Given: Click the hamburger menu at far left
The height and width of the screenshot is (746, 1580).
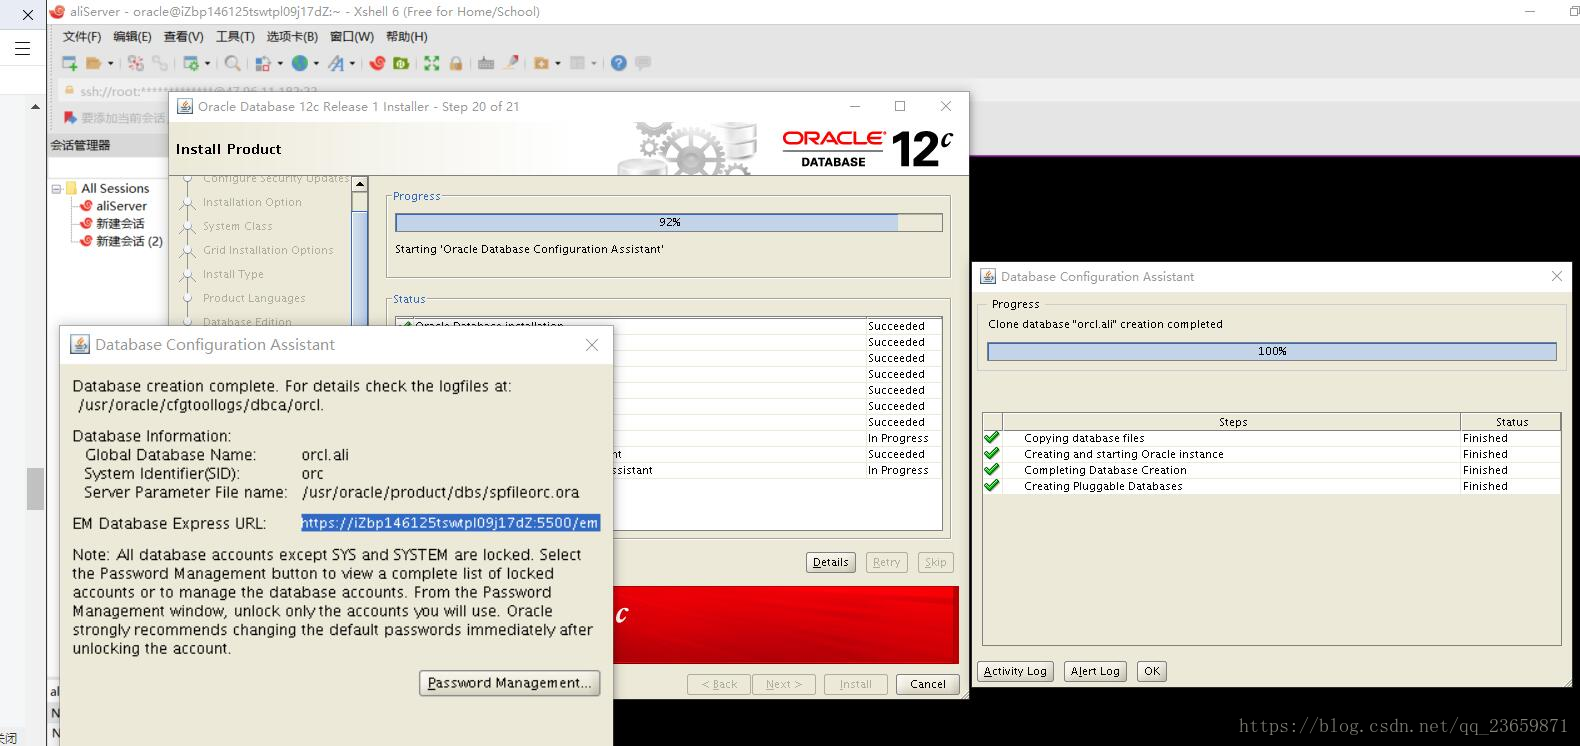Looking at the screenshot, I should 22,48.
